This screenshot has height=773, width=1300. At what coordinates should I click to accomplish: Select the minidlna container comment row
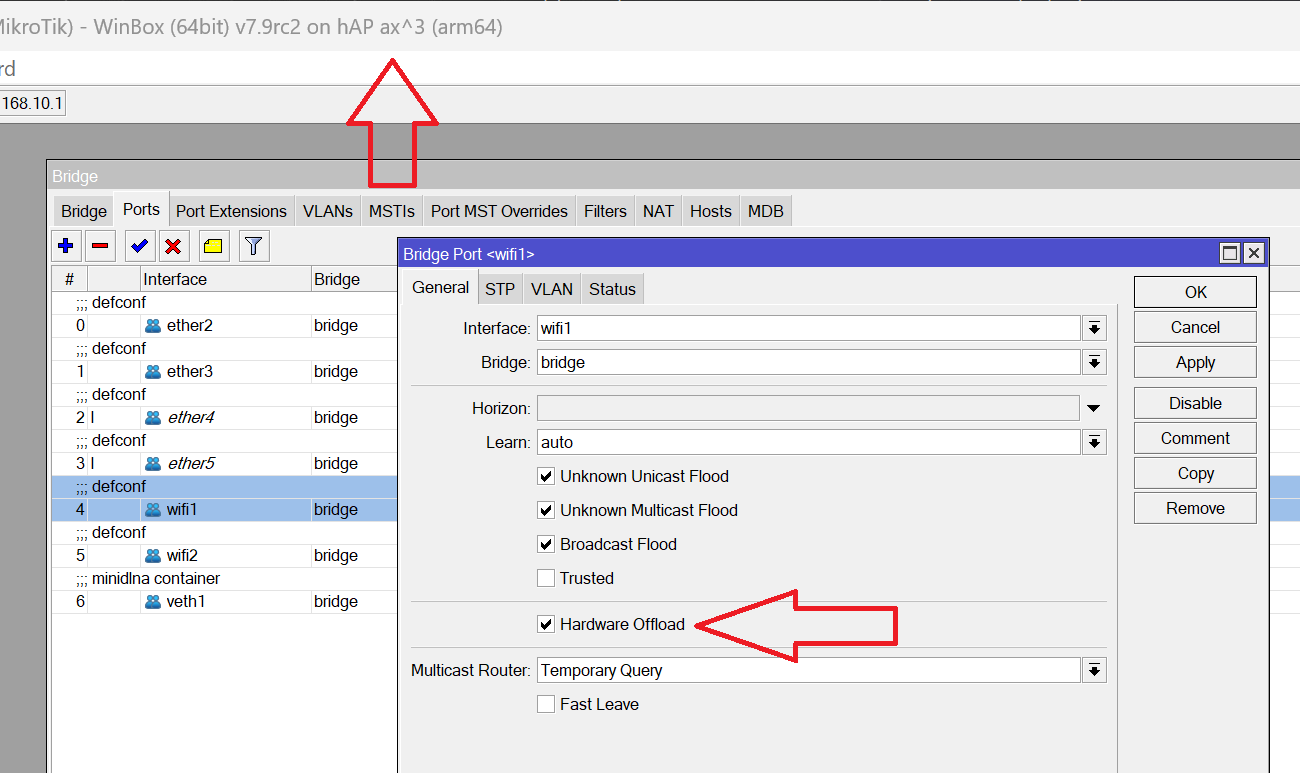(x=224, y=579)
